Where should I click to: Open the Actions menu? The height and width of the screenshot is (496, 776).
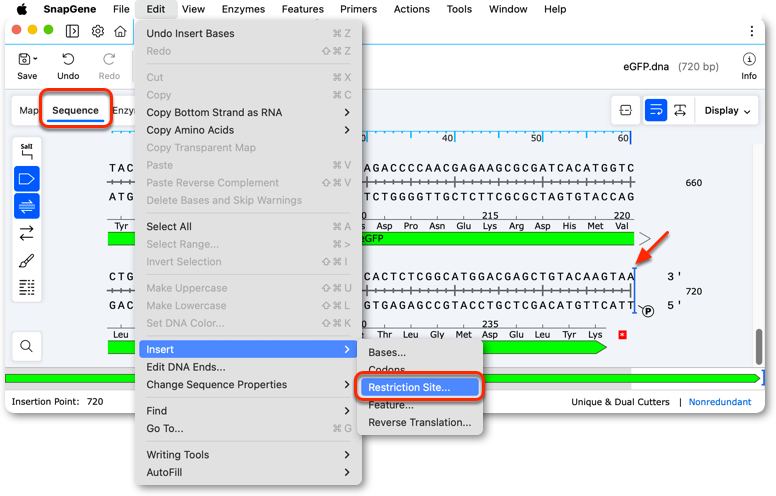tap(411, 9)
